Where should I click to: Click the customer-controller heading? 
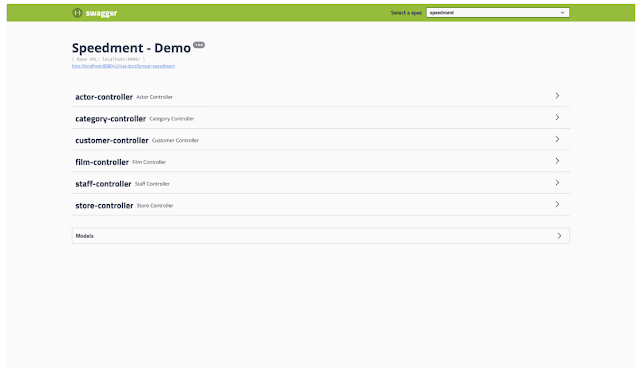(112, 140)
